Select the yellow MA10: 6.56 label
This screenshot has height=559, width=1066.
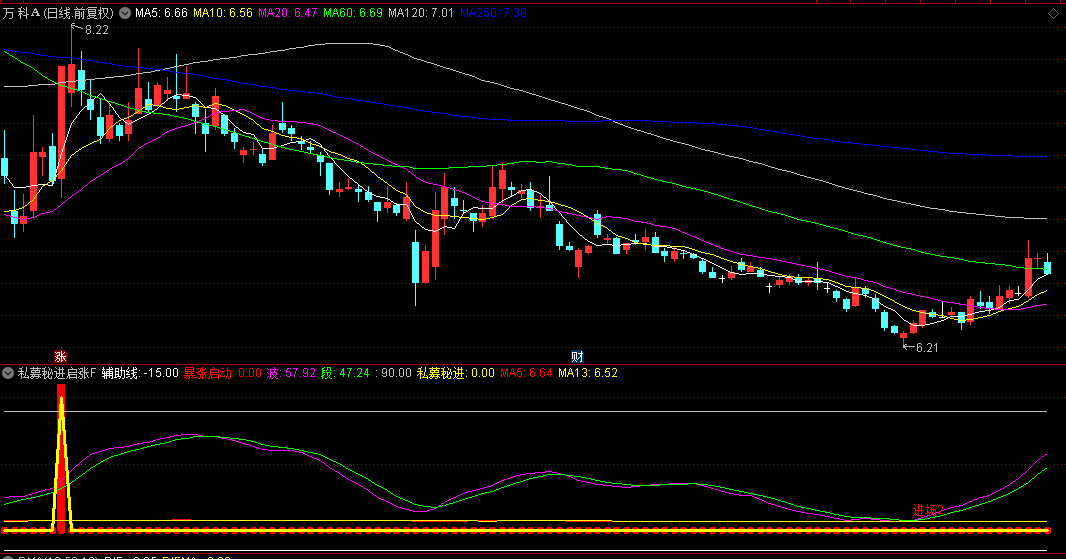pyautogui.click(x=223, y=13)
